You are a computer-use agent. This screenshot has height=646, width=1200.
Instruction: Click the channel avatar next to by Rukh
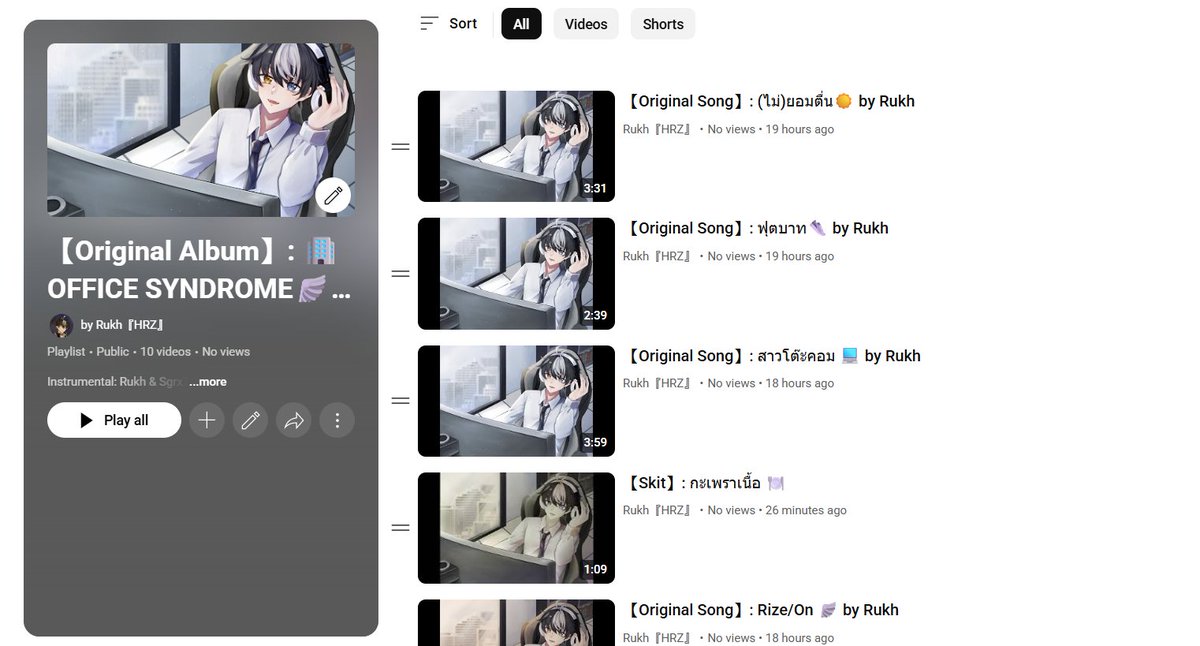coord(61,325)
